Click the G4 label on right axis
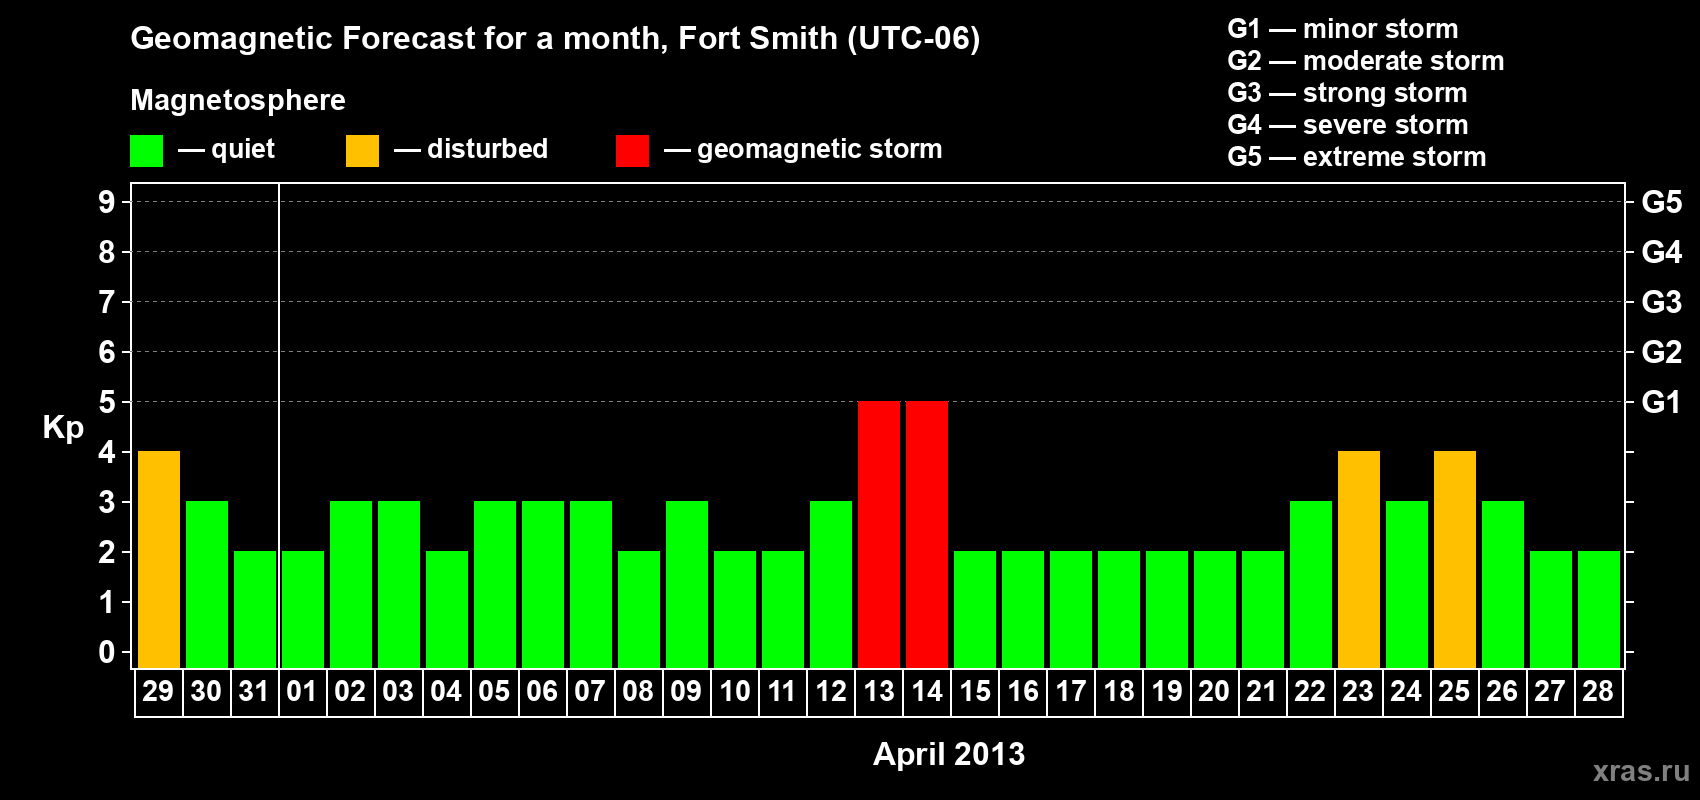Viewport: 1700px width, 800px height. (1662, 252)
